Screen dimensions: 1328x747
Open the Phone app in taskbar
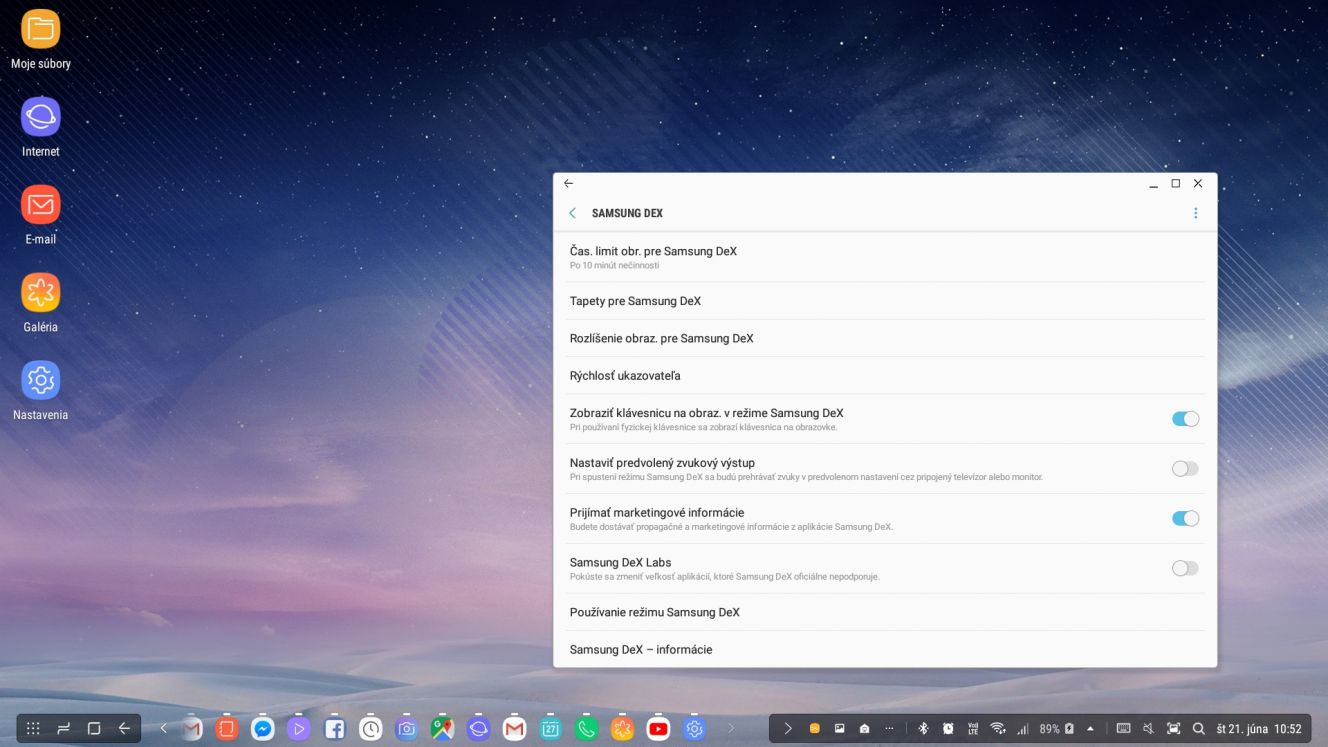point(587,729)
